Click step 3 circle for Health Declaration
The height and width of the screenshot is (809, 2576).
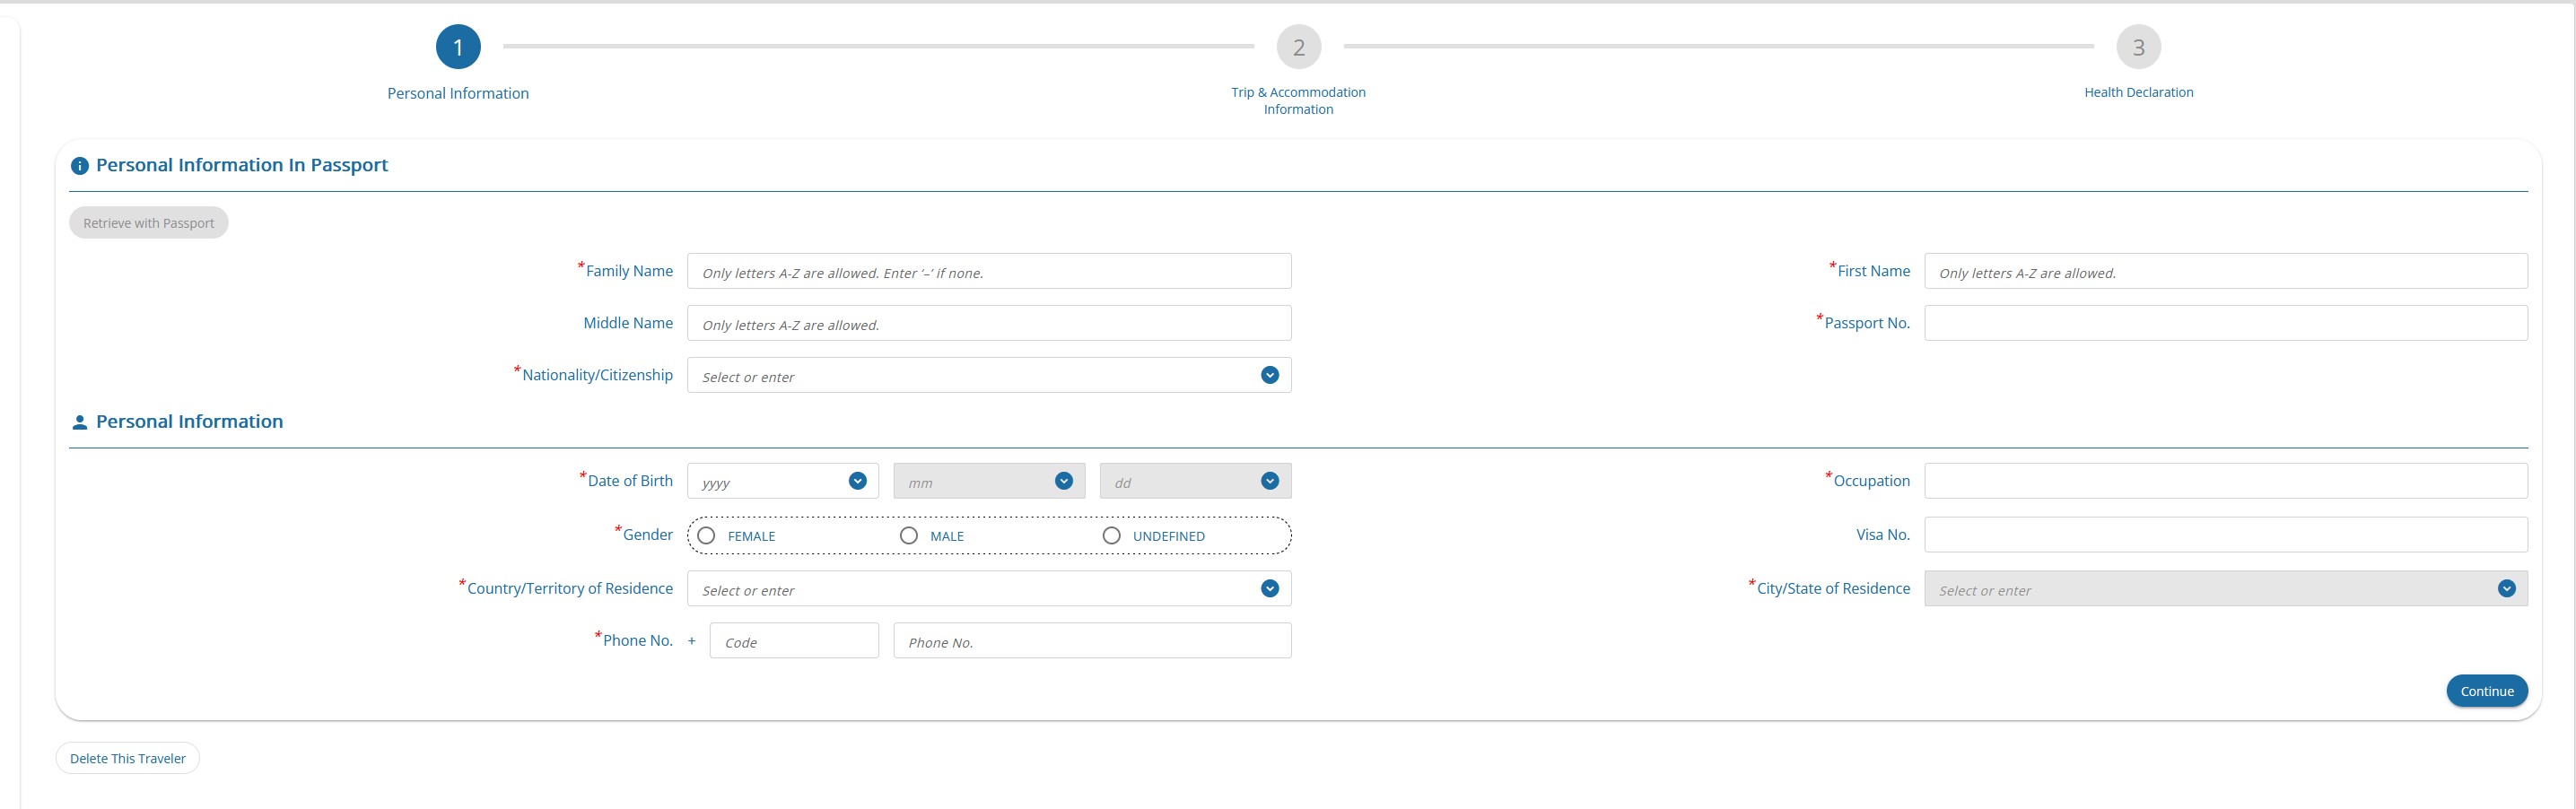coord(2138,47)
